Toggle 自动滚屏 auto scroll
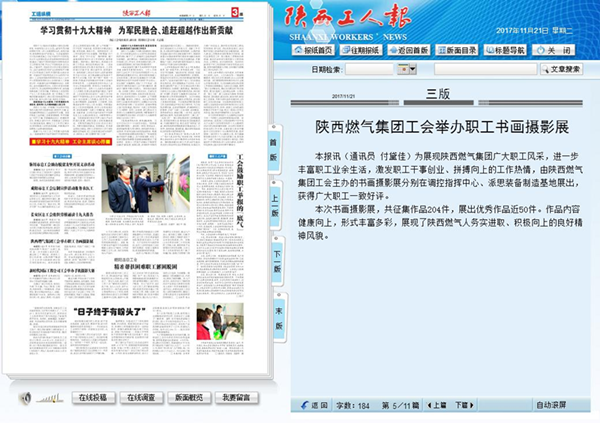The image size is (600, 423). click(551, 405)
